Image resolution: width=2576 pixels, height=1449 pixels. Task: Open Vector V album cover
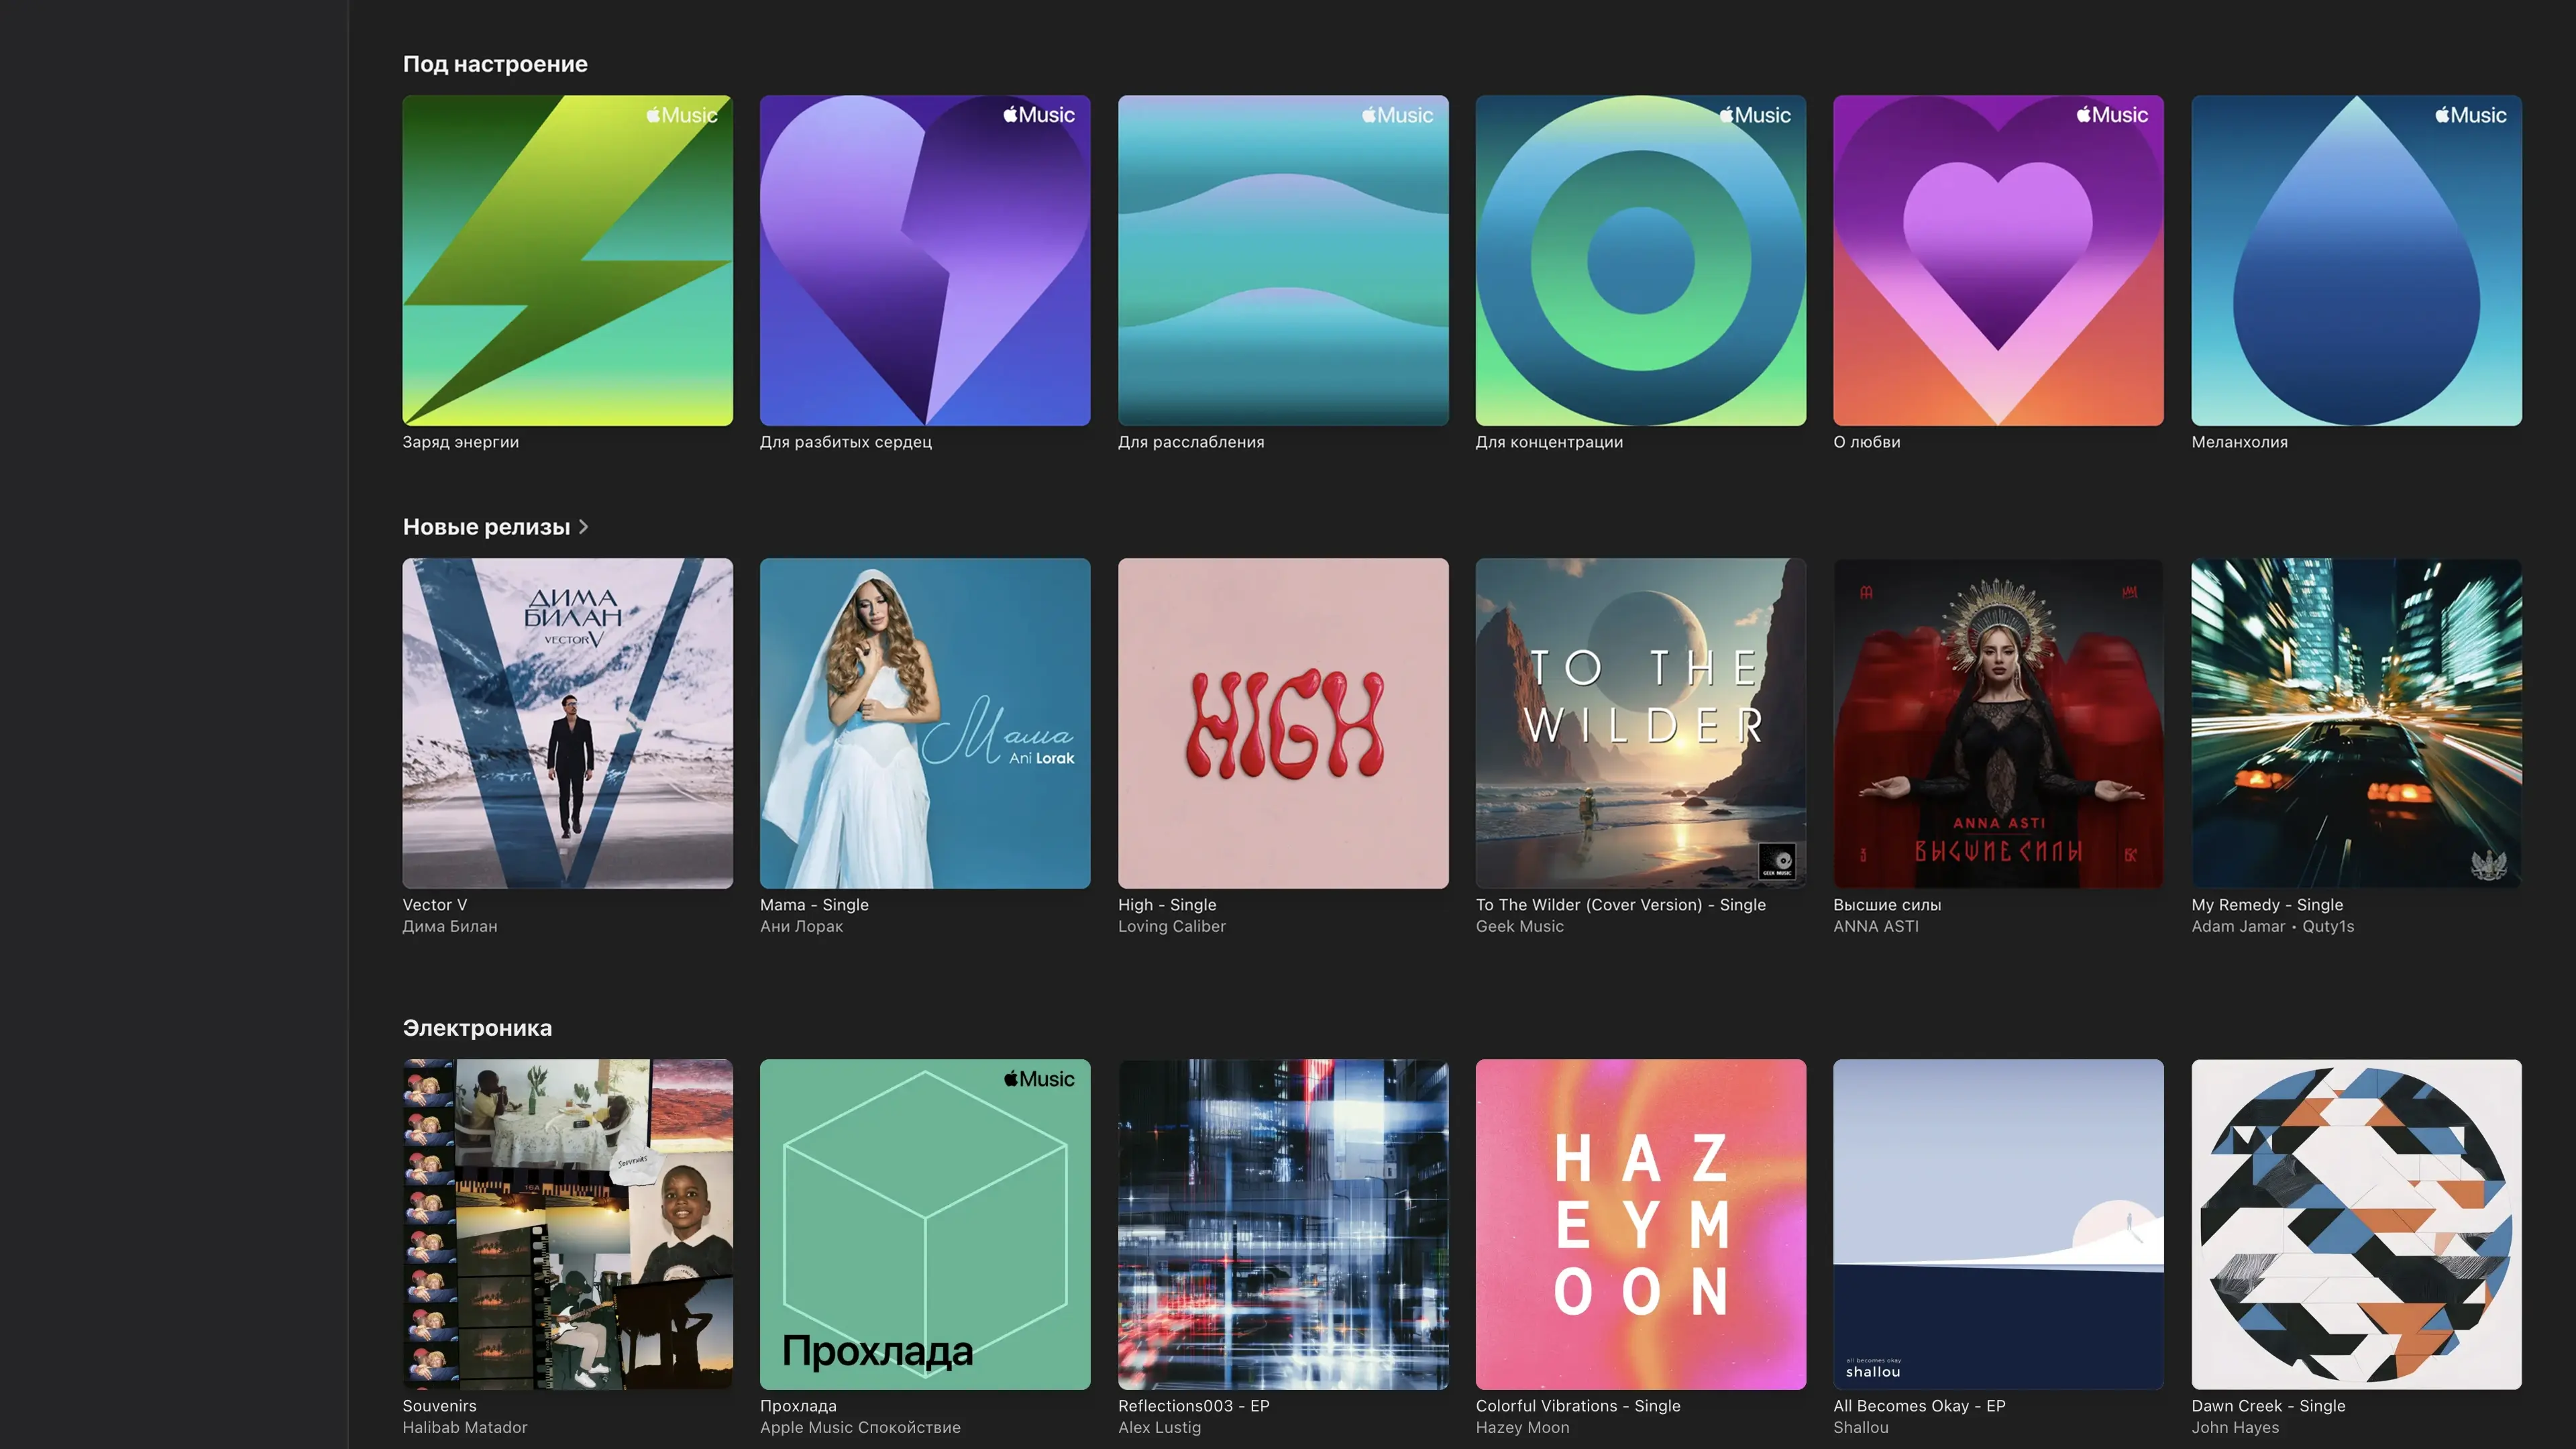pyautogui.click(x=567, y=722)
